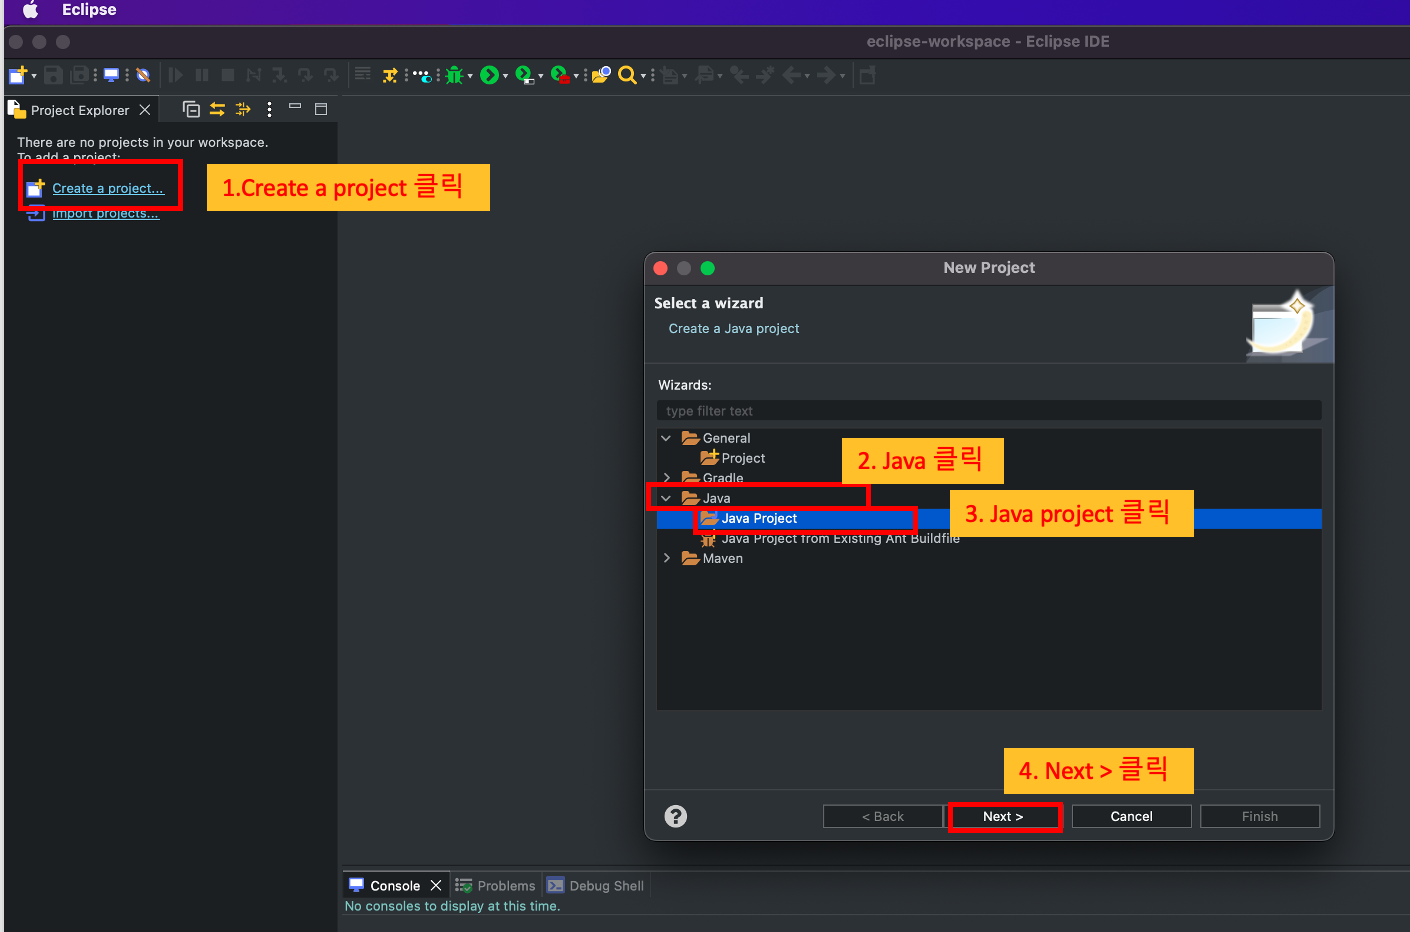This screenshot has height=932, width=1410.
Task: Open the Debug dropdown arrow
Action: tap(470, 76)
